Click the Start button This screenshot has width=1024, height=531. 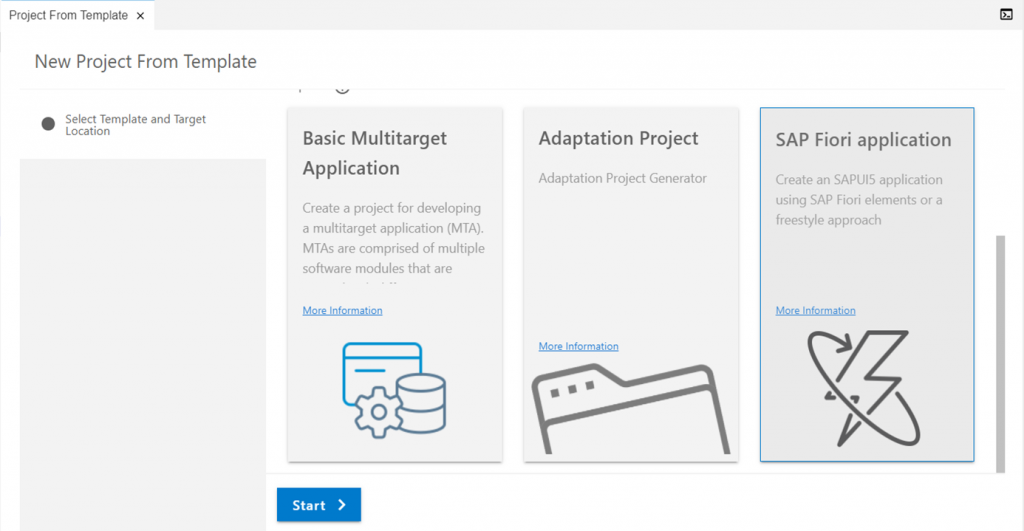click(319, 504)
